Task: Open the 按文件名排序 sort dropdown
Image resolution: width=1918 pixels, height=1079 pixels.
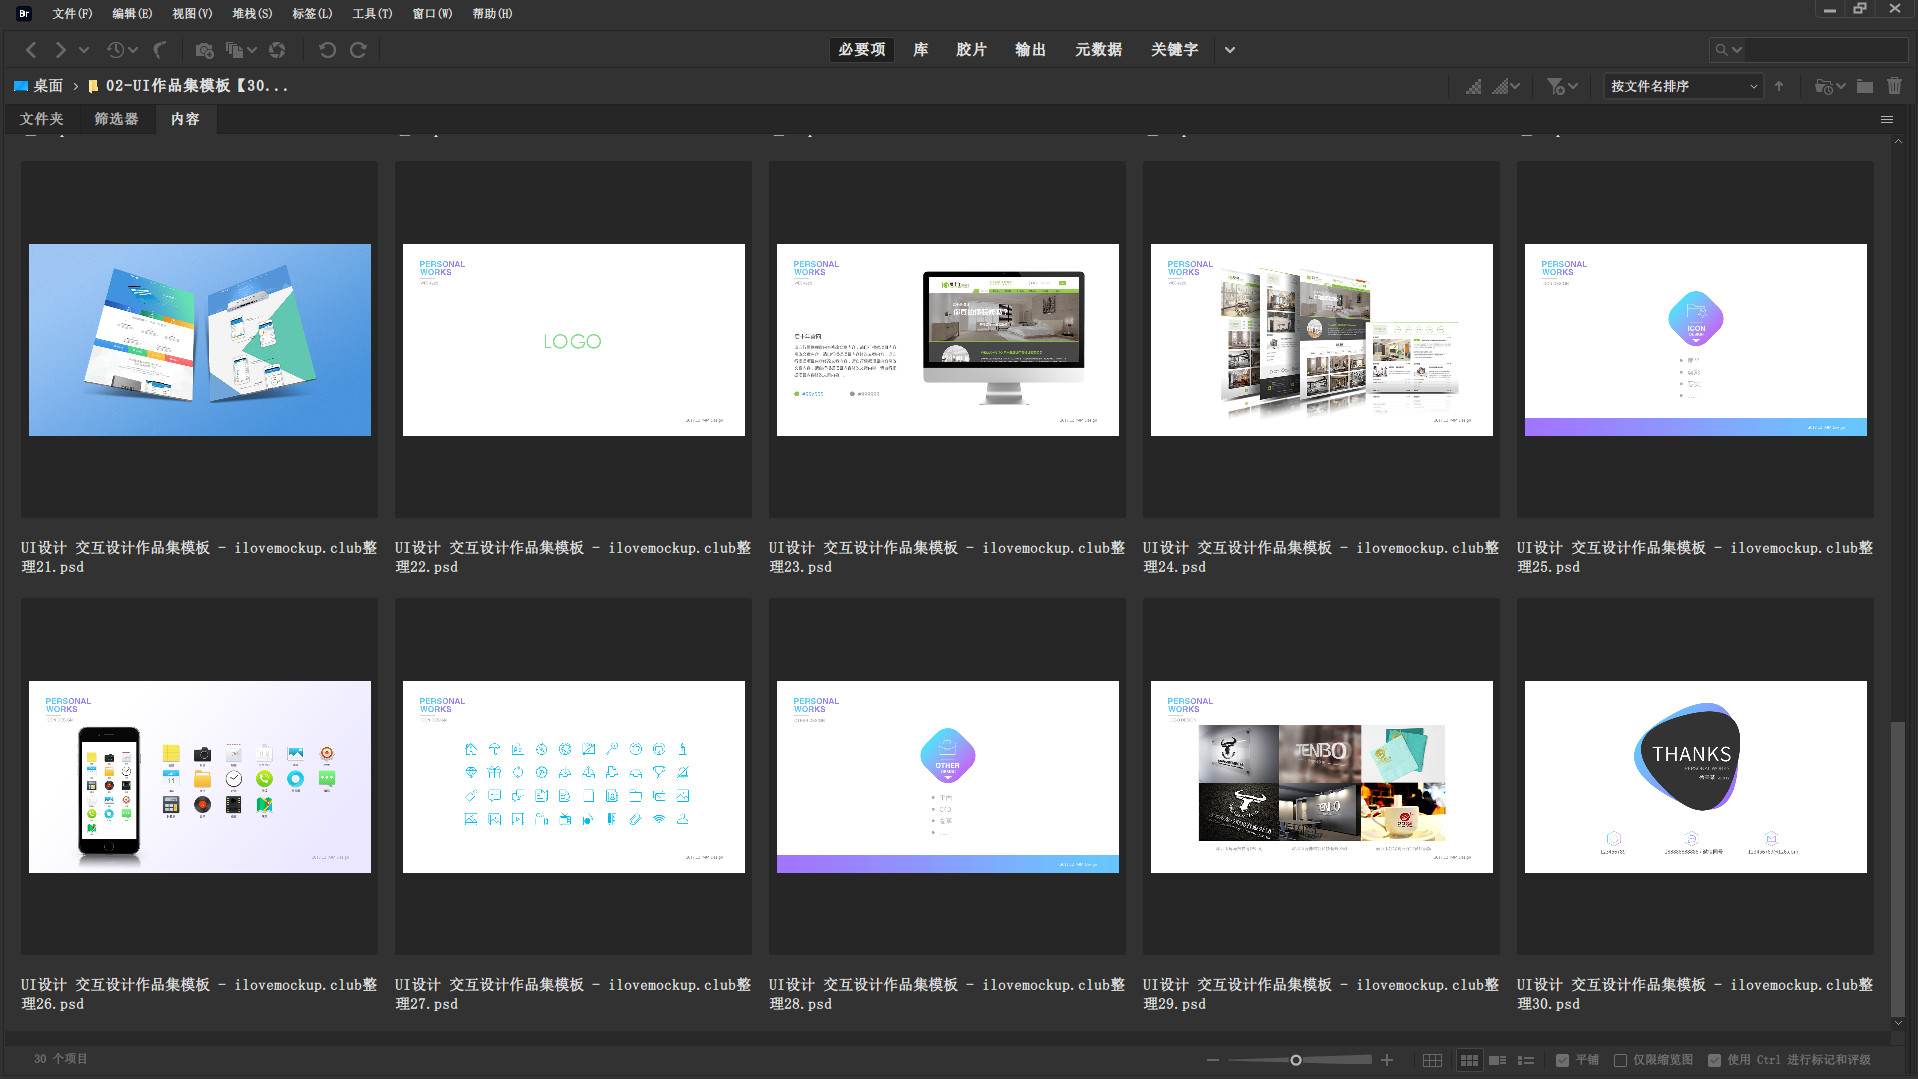Action: coord(1683,87)
